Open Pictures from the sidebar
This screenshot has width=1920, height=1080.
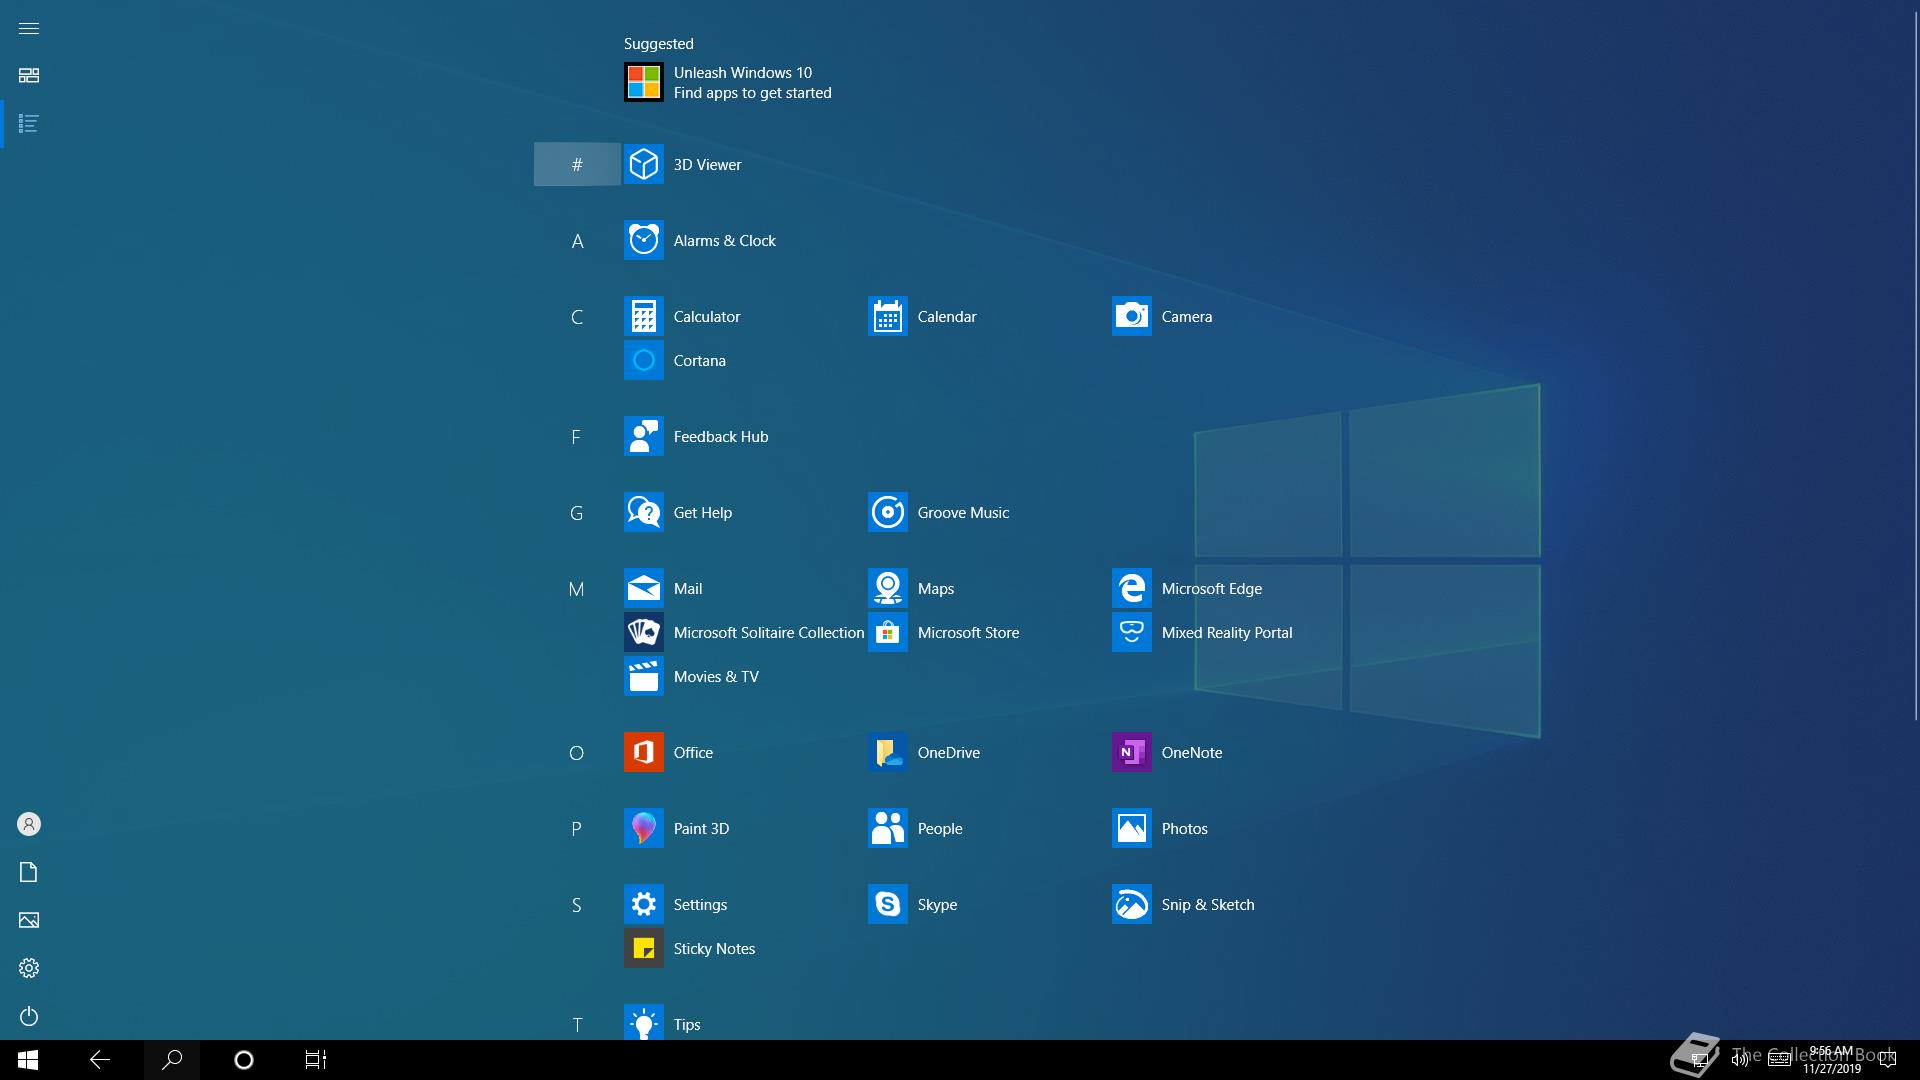29,920
